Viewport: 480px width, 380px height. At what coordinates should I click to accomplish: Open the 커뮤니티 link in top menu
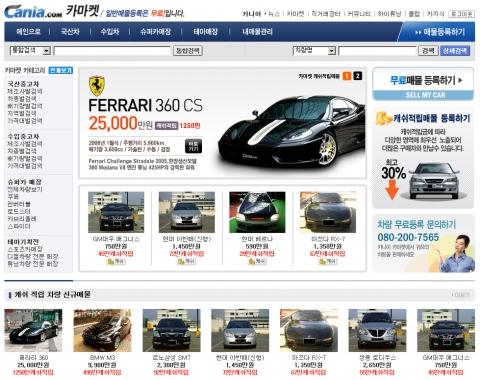[x=359, y=14]
